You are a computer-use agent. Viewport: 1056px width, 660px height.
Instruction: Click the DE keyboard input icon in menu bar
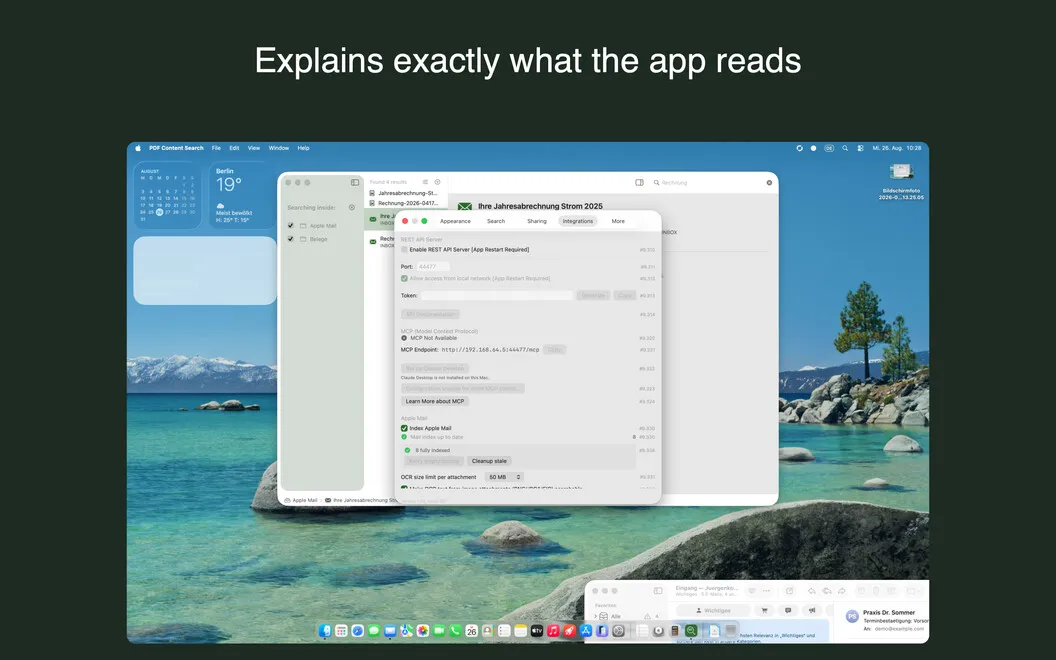[829, 148]
